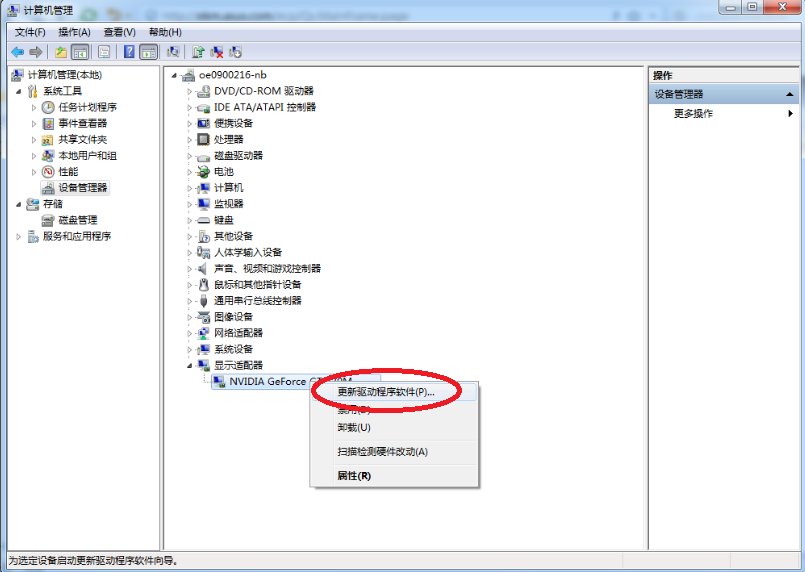Click the update driver software toolbar icon
Image resolution: width=805 pixels, height=572 pixels.
pos(198,52)
